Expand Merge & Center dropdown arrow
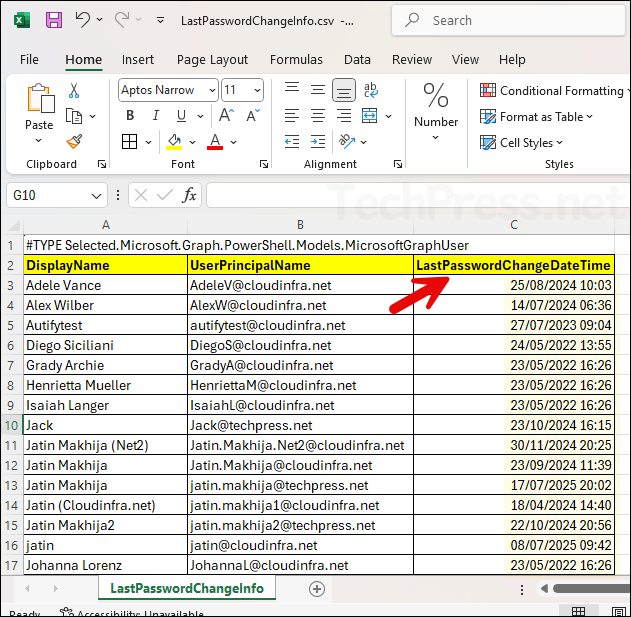Screen dimensions: 631x617 388,116
